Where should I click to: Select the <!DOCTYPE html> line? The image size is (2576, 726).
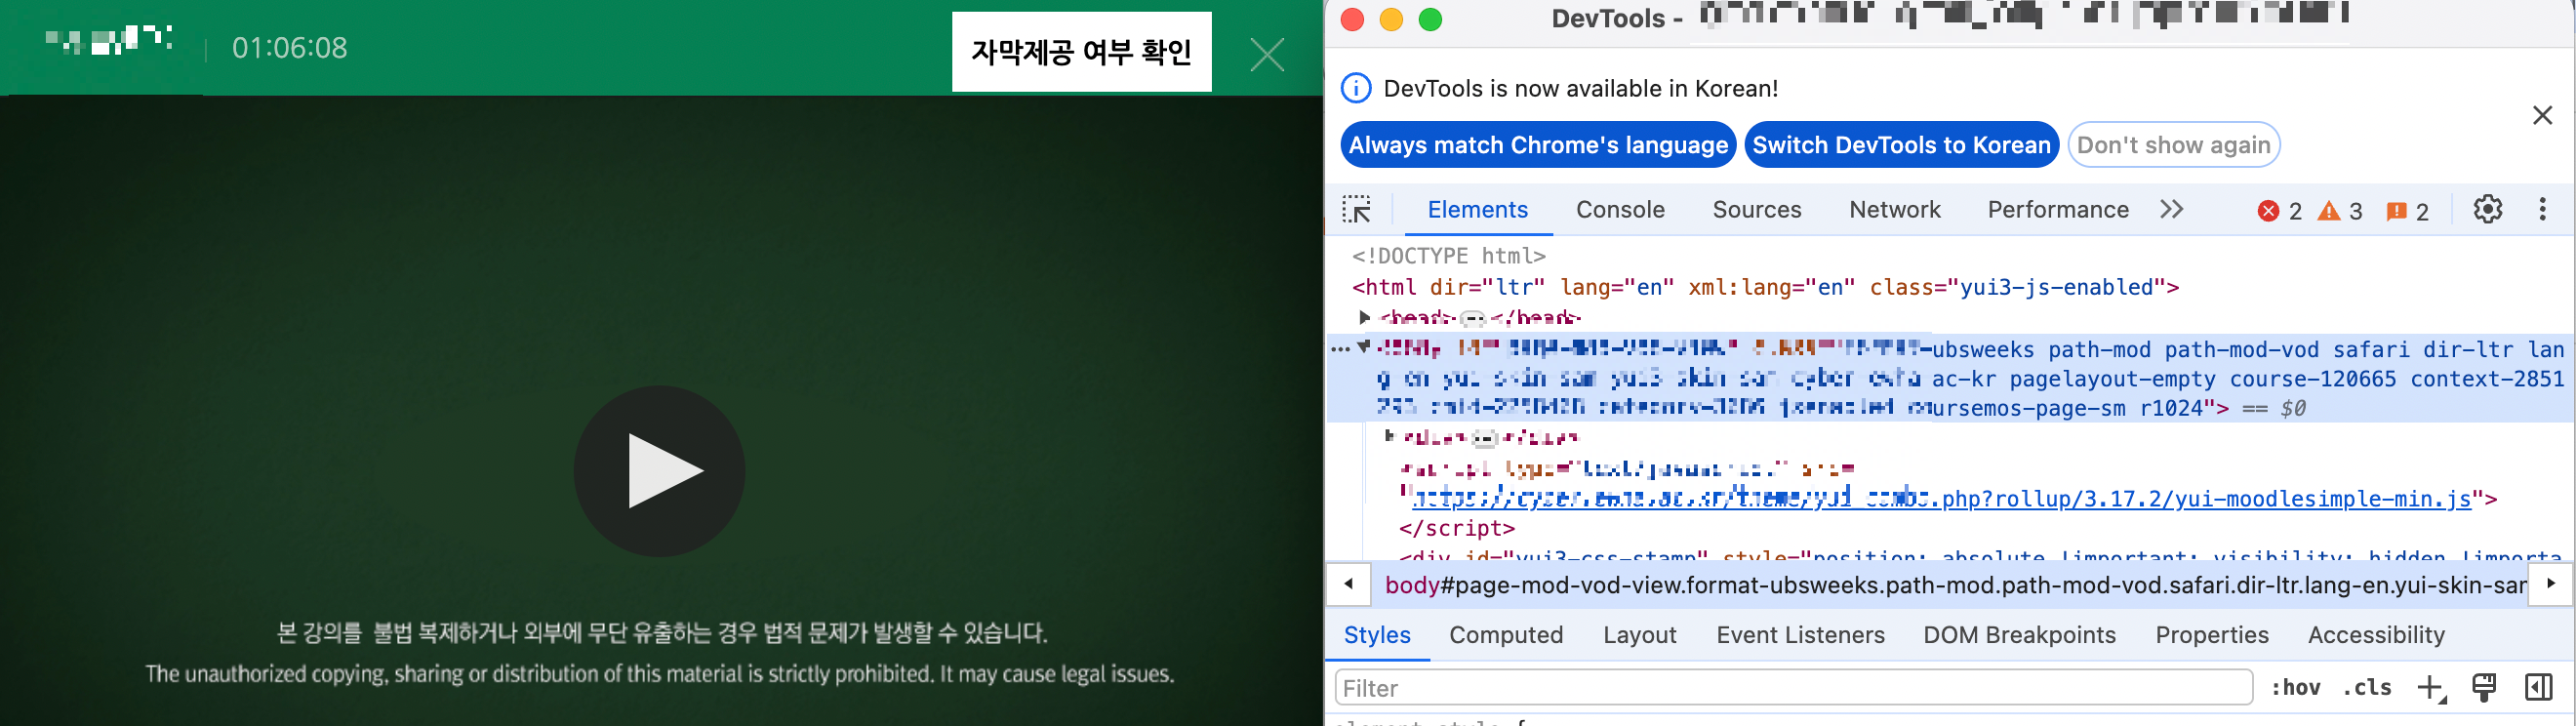coord(1448,256)
